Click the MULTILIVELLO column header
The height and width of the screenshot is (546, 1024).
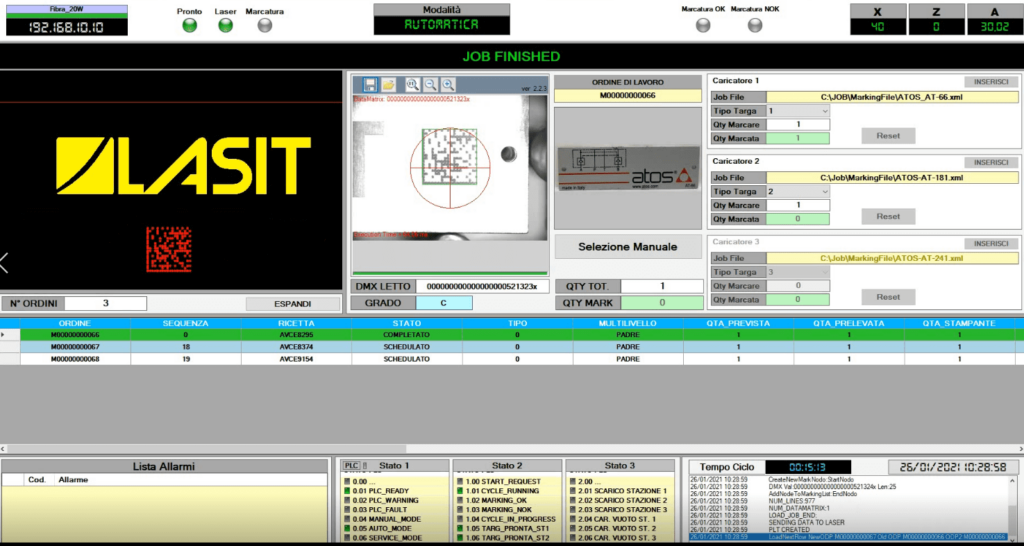[628, 323]
